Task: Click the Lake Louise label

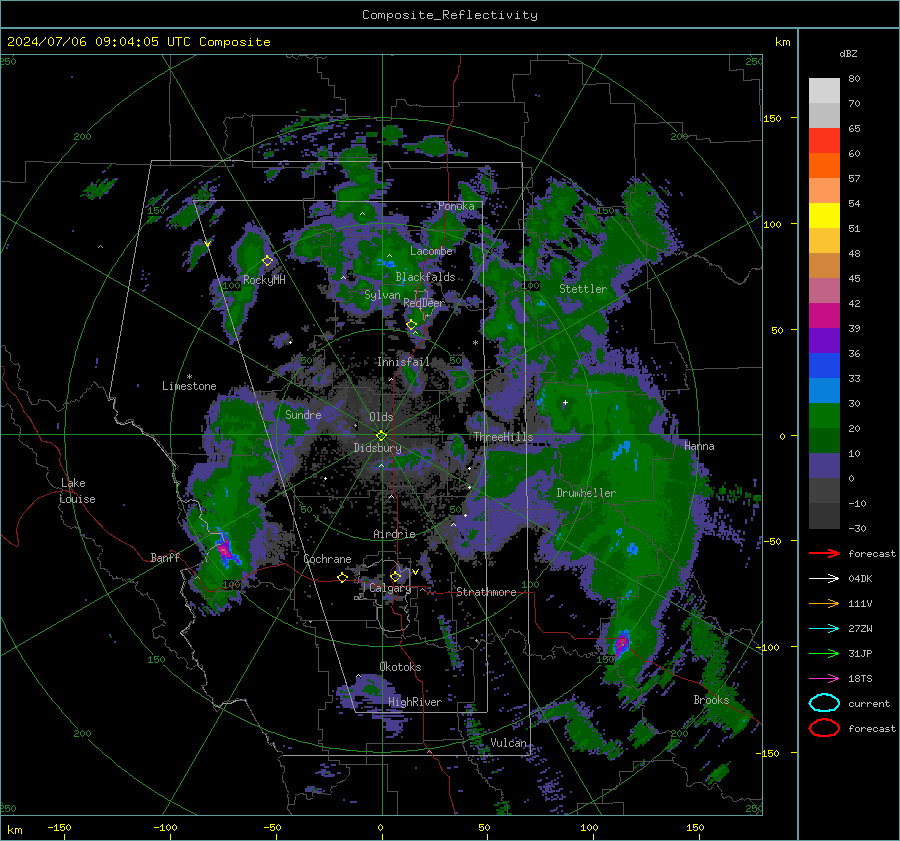Action: pos(78,491)
